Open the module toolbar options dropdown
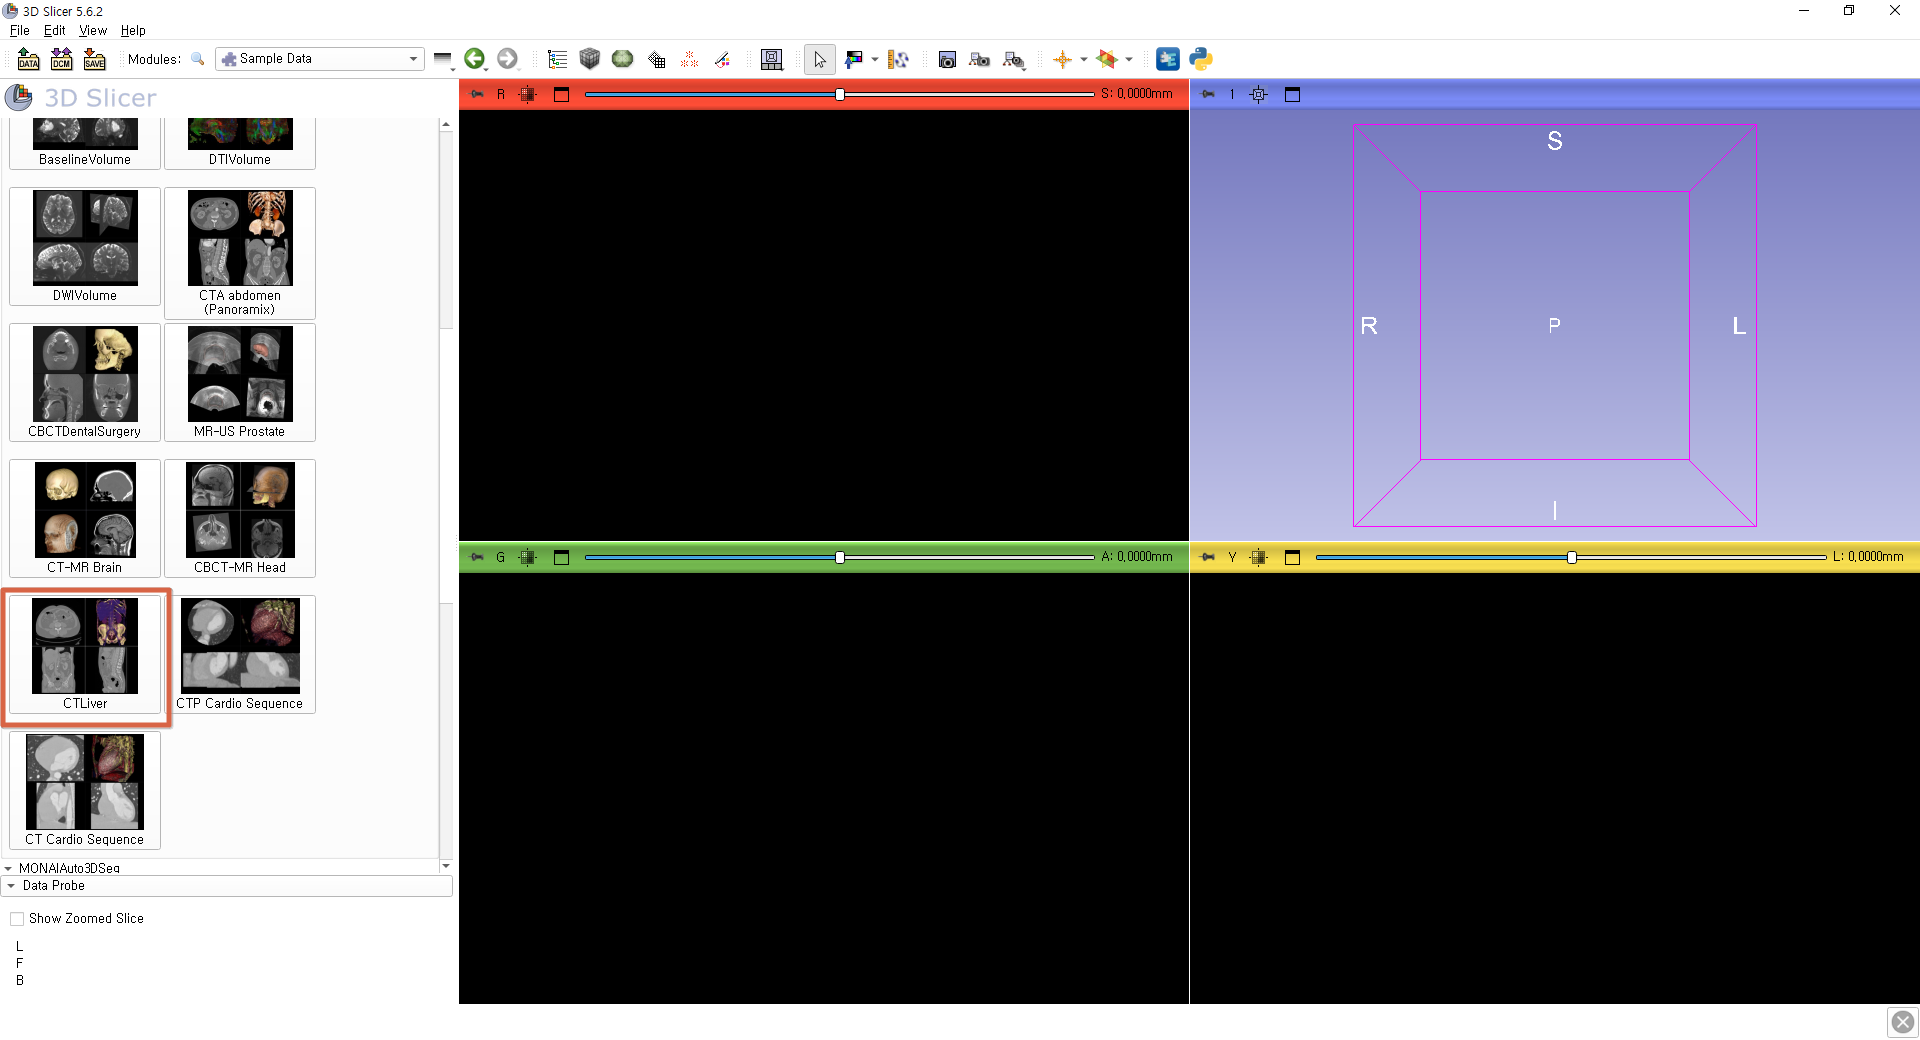The image size is (1920, 1040). (443, 60)
